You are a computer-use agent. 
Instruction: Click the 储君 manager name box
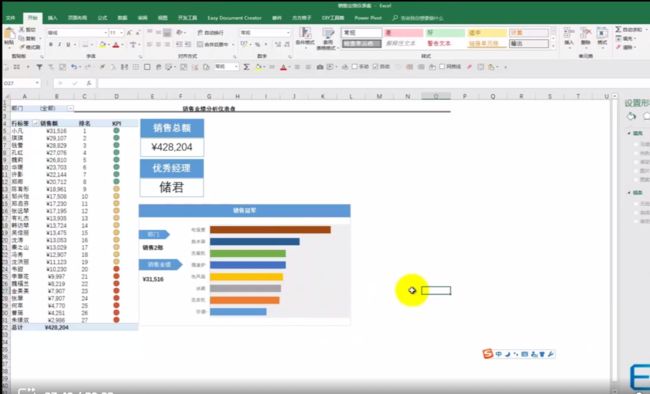pyautogui.click(x=172, y=187)
